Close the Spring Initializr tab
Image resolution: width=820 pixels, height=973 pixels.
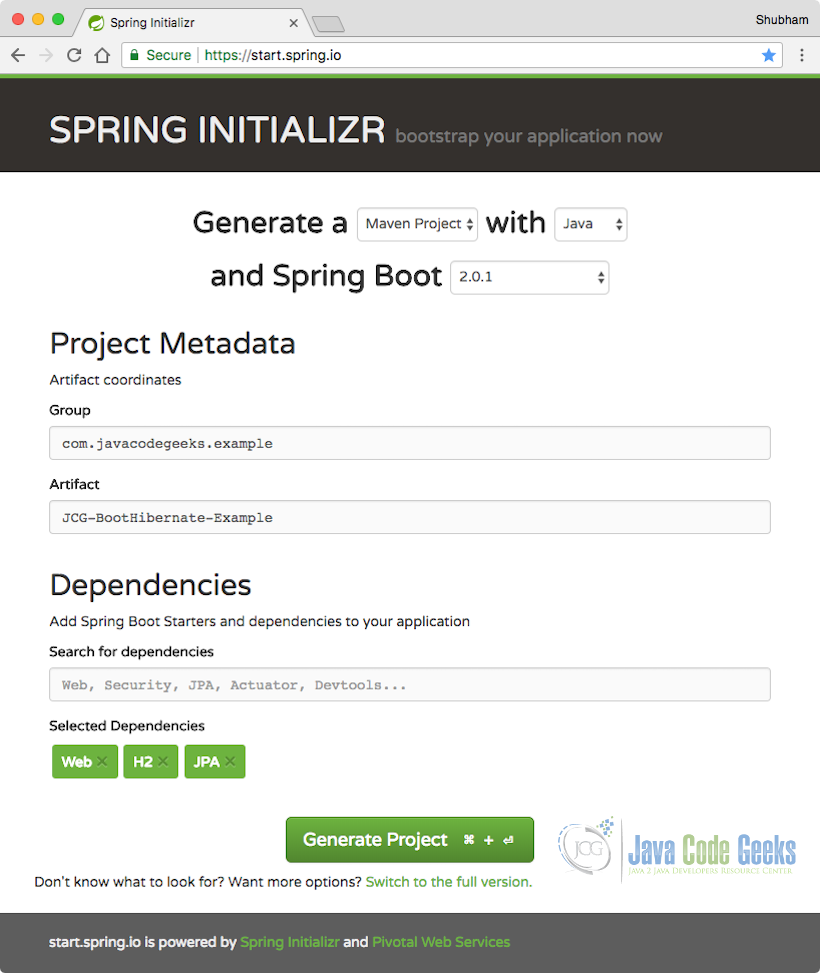(294, 23)
